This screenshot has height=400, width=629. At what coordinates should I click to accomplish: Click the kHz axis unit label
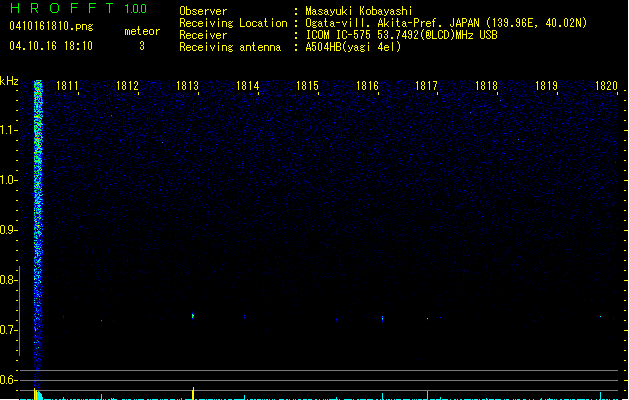[9, 81]
